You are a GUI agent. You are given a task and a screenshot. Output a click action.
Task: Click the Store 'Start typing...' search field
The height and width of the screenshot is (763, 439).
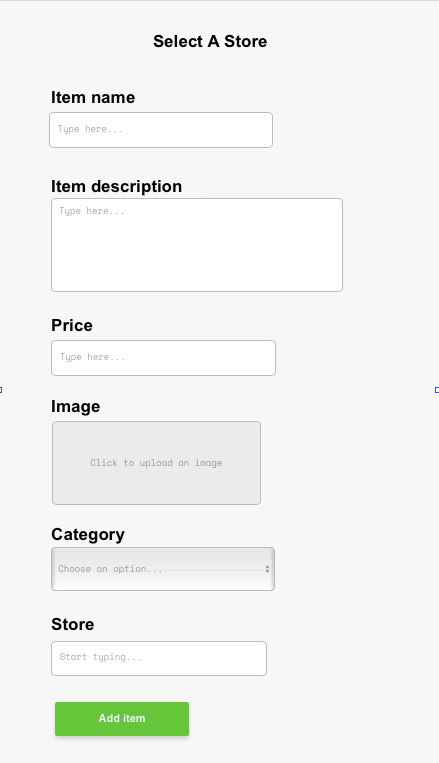[159, 658]
